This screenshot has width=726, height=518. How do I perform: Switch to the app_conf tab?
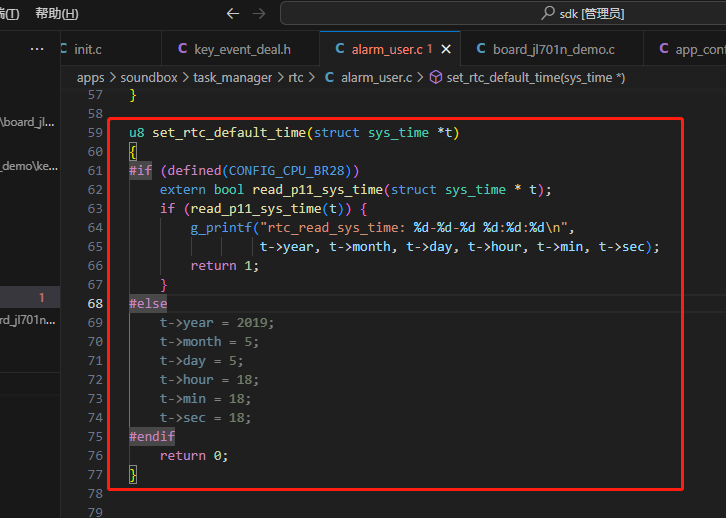685,49
